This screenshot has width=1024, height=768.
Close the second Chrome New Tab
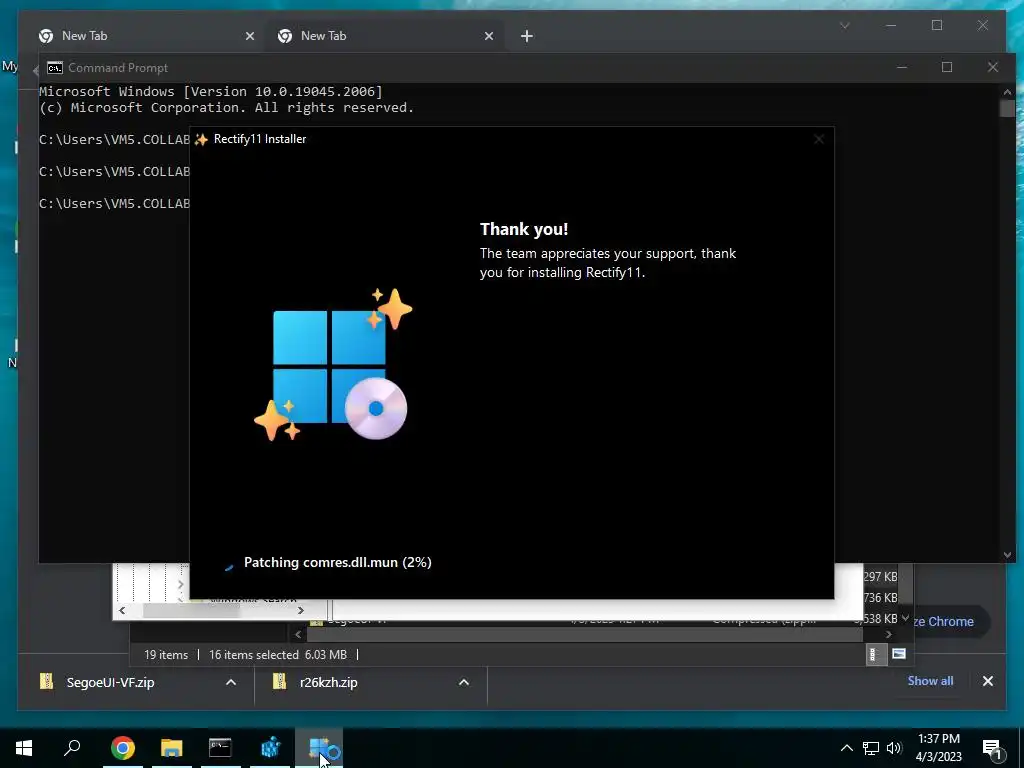click(488, 36)
